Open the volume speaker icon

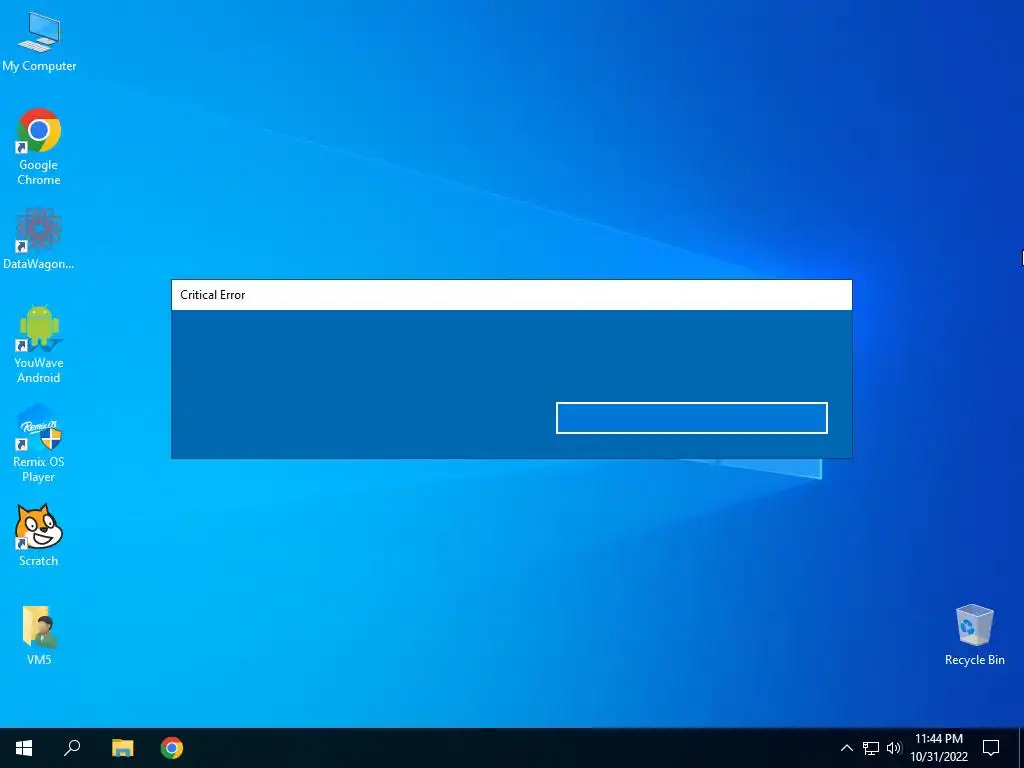[894, 748]
